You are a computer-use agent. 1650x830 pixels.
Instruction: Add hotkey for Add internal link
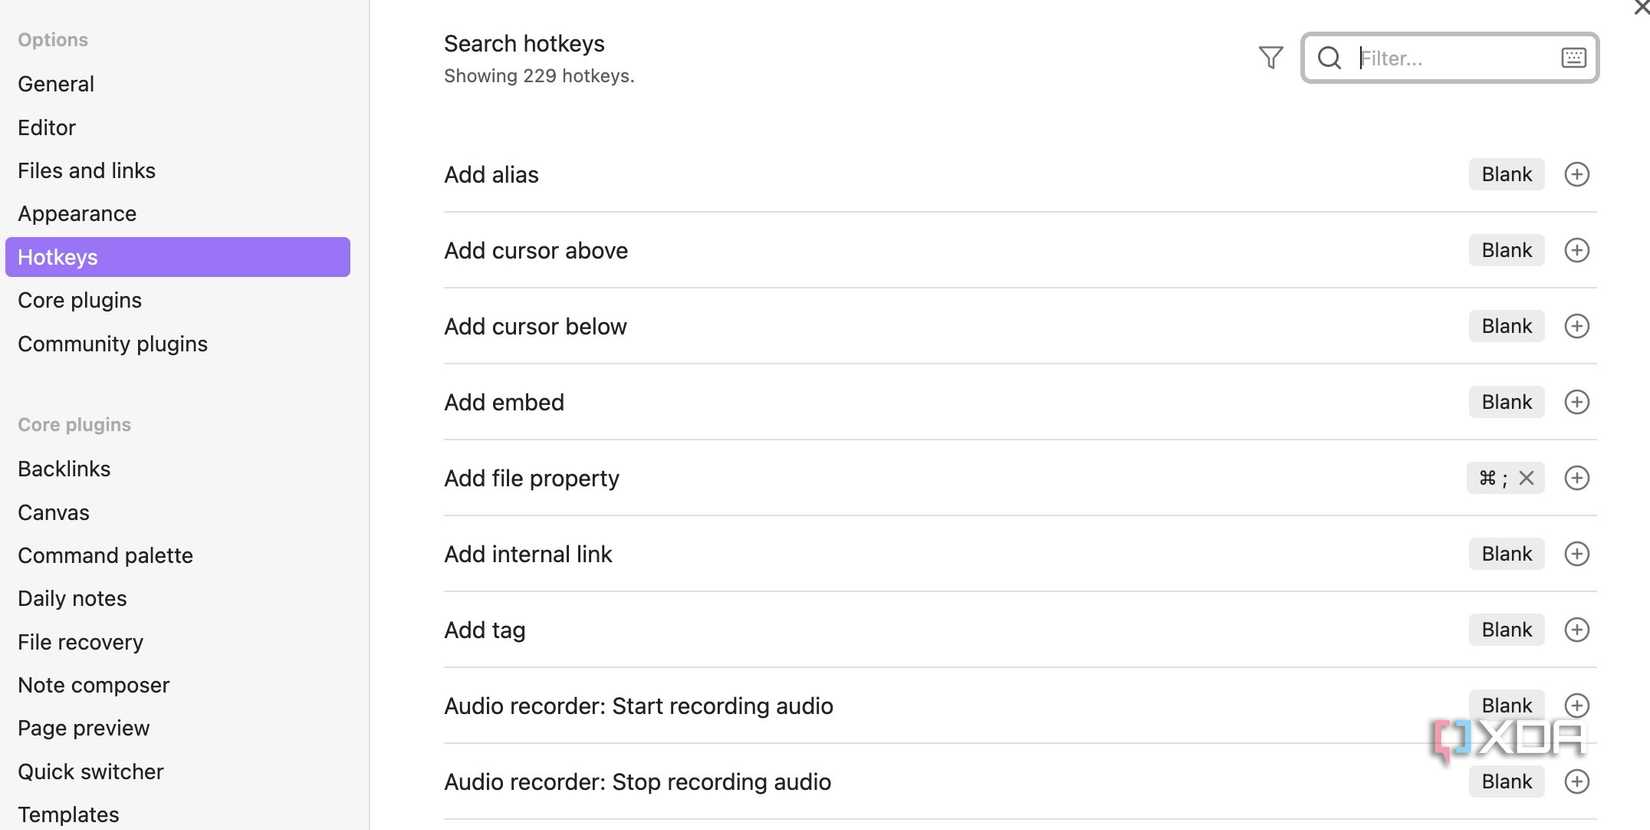click(1576, 554)
